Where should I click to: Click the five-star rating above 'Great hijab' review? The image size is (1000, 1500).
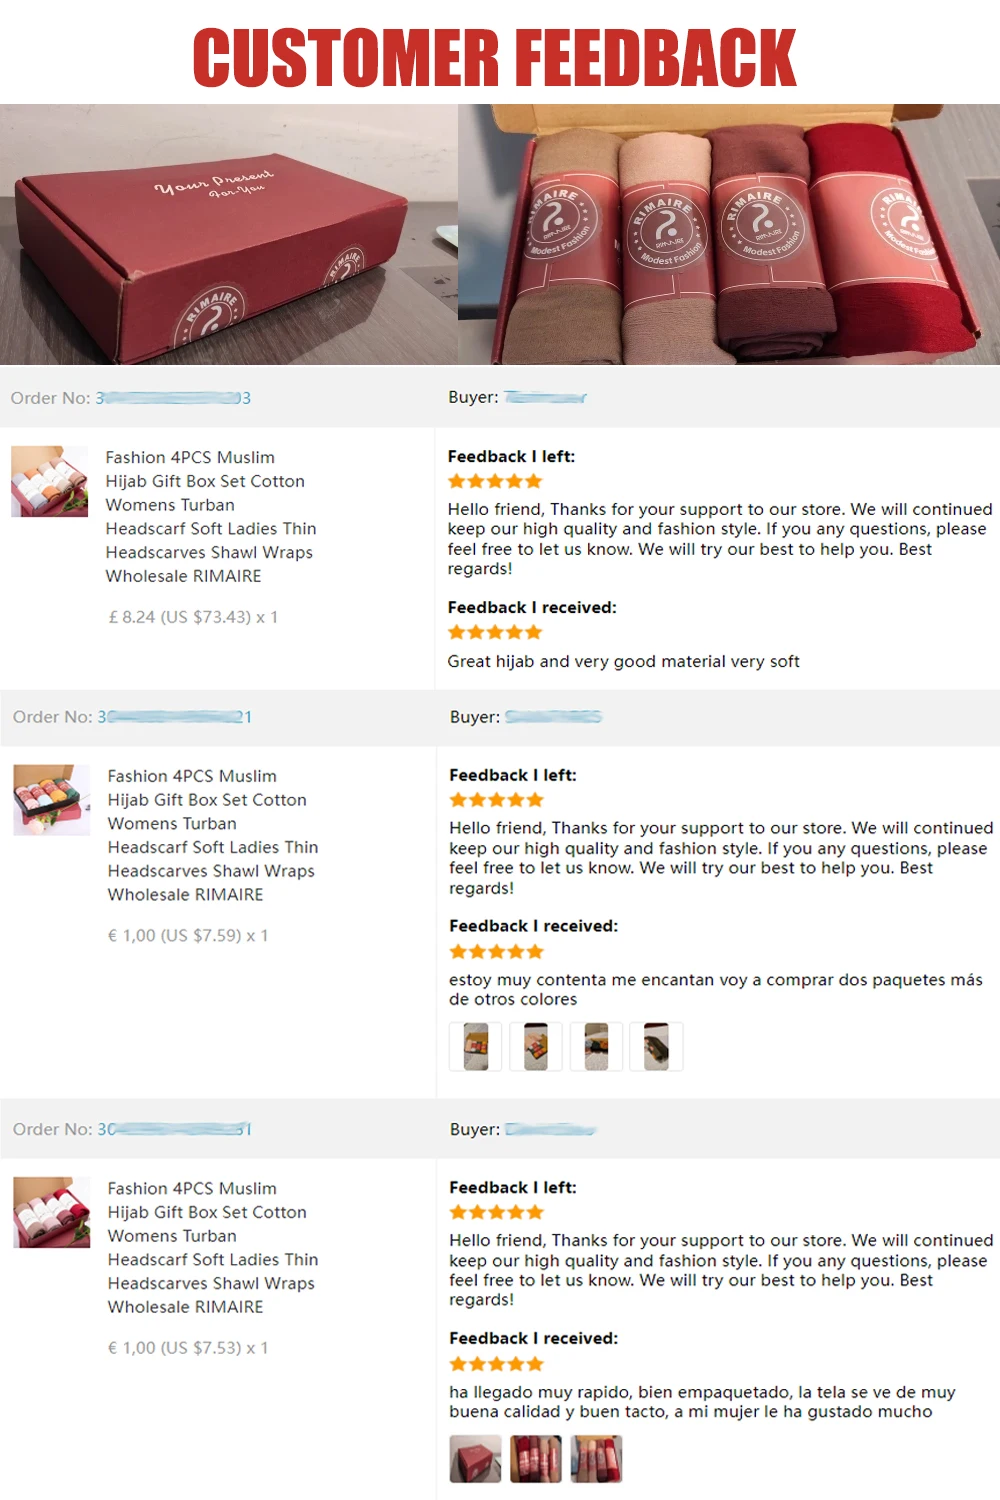point(495,632)
